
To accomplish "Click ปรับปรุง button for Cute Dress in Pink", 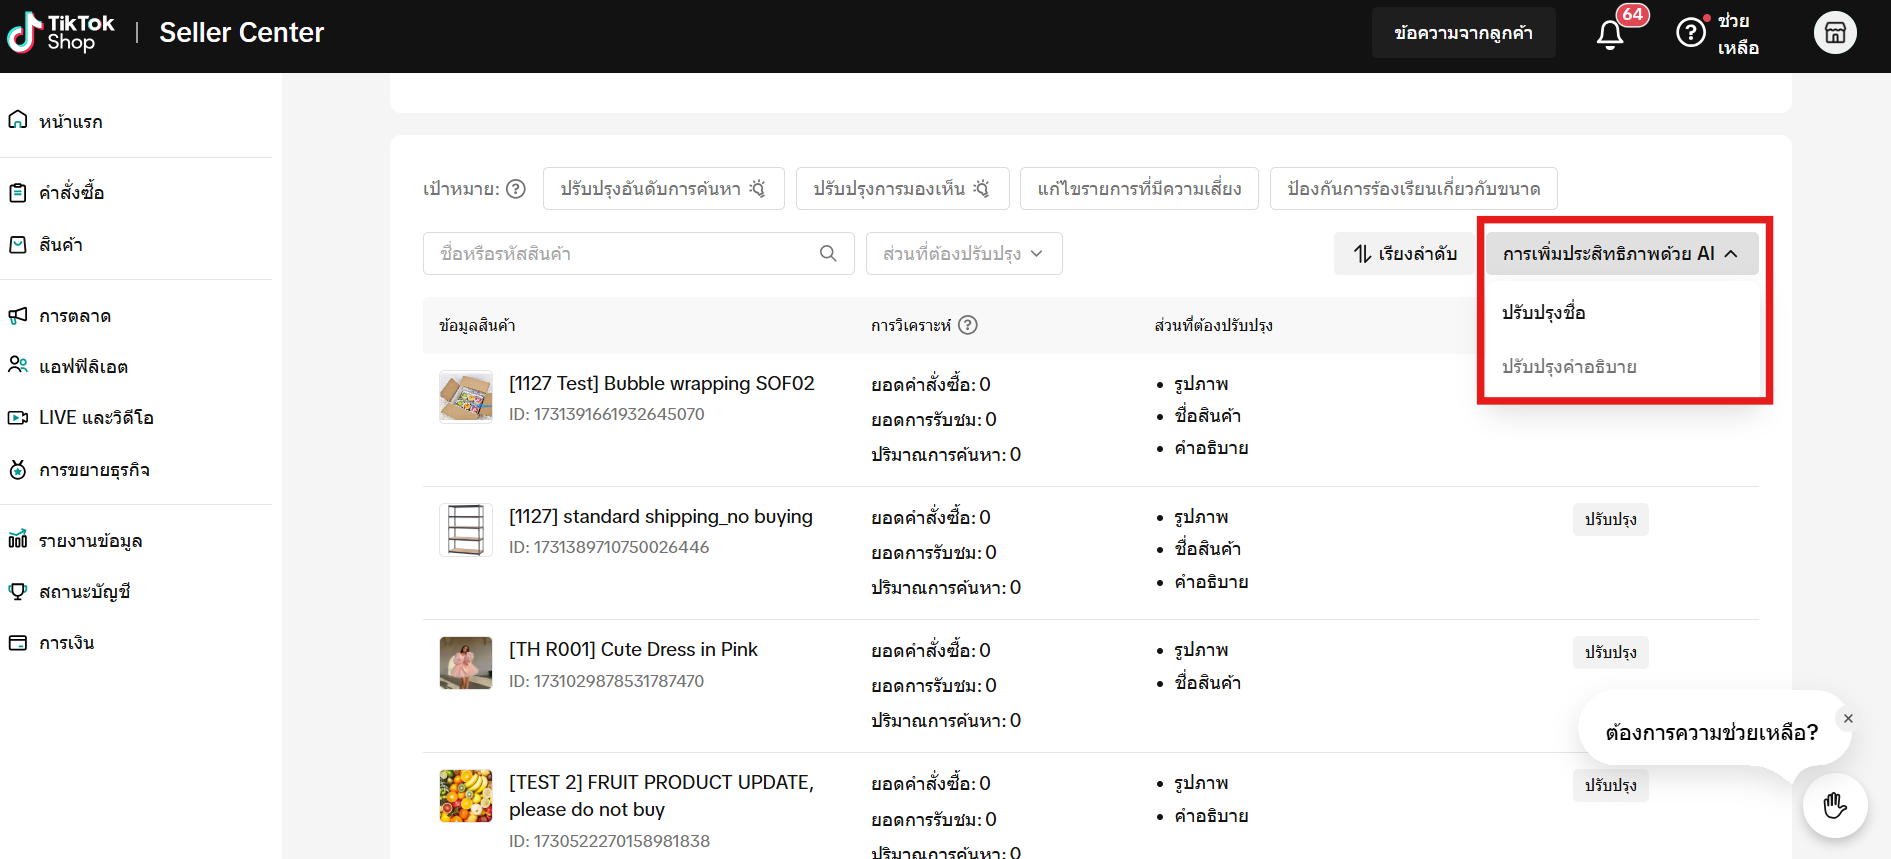I will point(1610,652).
